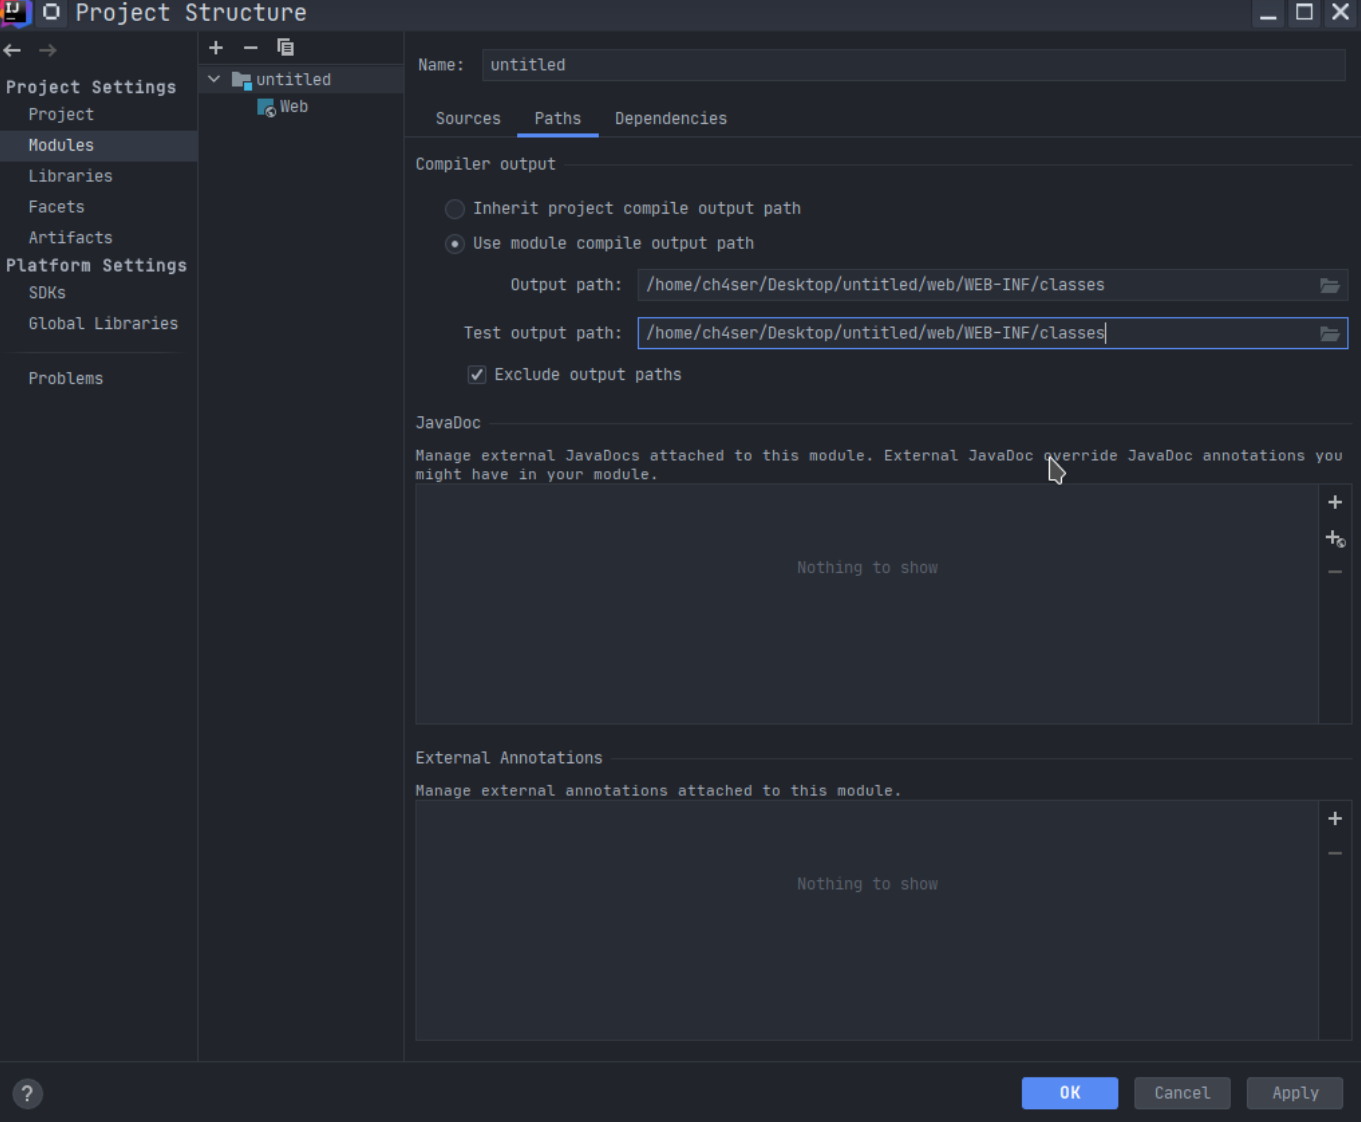Click the Apply button
Screen dimensions: 1361x1122
point(1295,1093)
